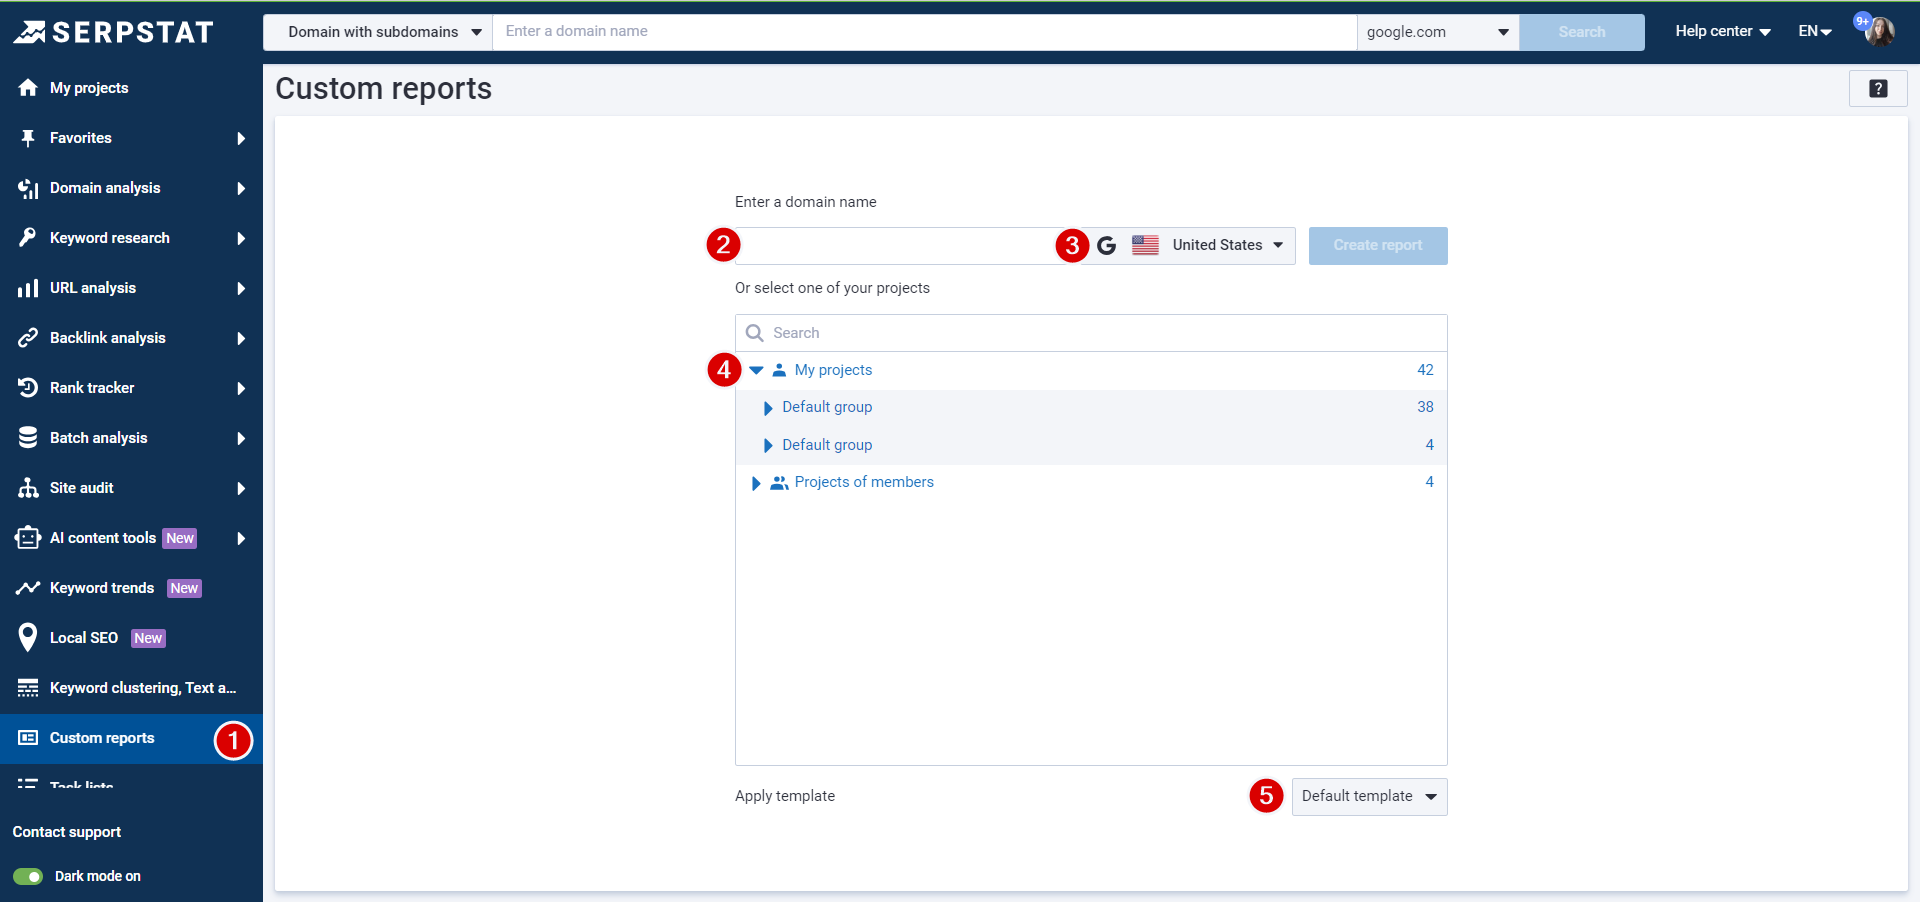Open the Rank tracker tool
1920x902 pixels.
point(28,388)
